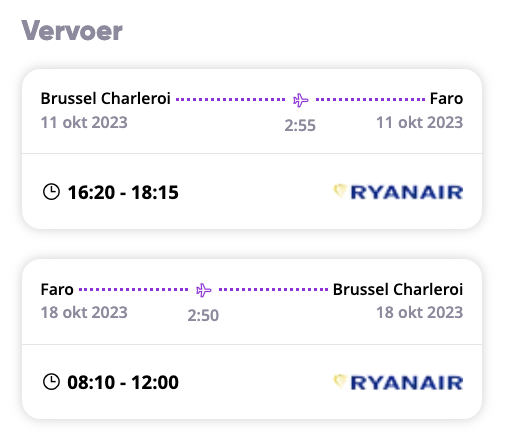Screen dimensions: 508x440
Task: Select the Vervoer section heading
Action: click(72, 31)
